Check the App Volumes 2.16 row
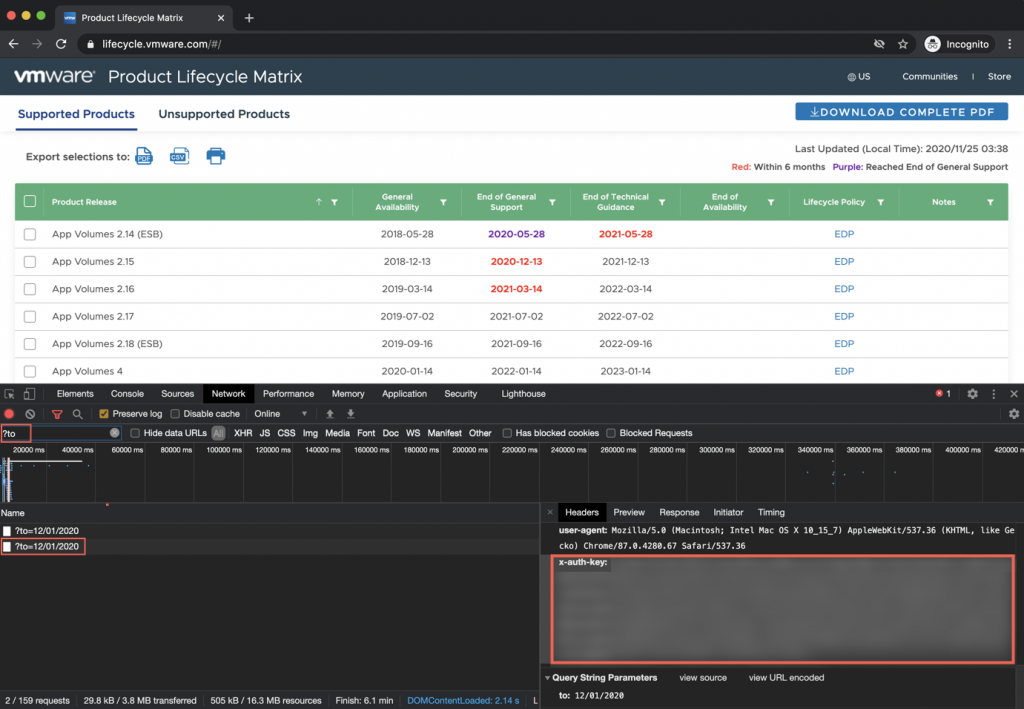Screen dimensions: 1024x709 tap(30, 289)
